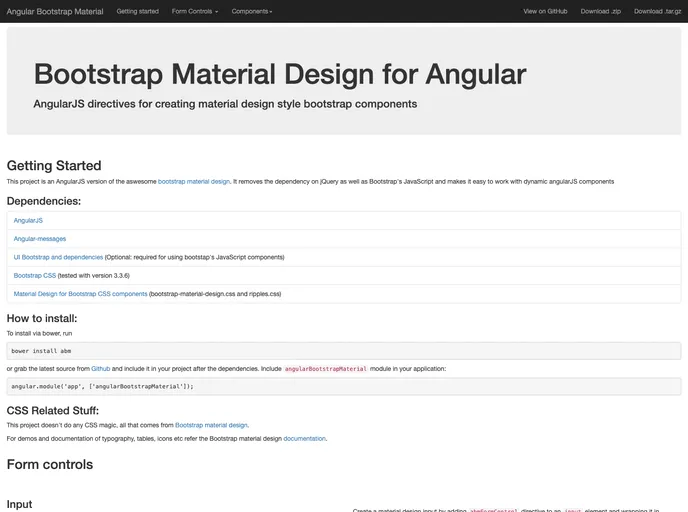Click the CSS Related Stuff: heading
Screen dimensions: 688x512
tap(53, 411)
